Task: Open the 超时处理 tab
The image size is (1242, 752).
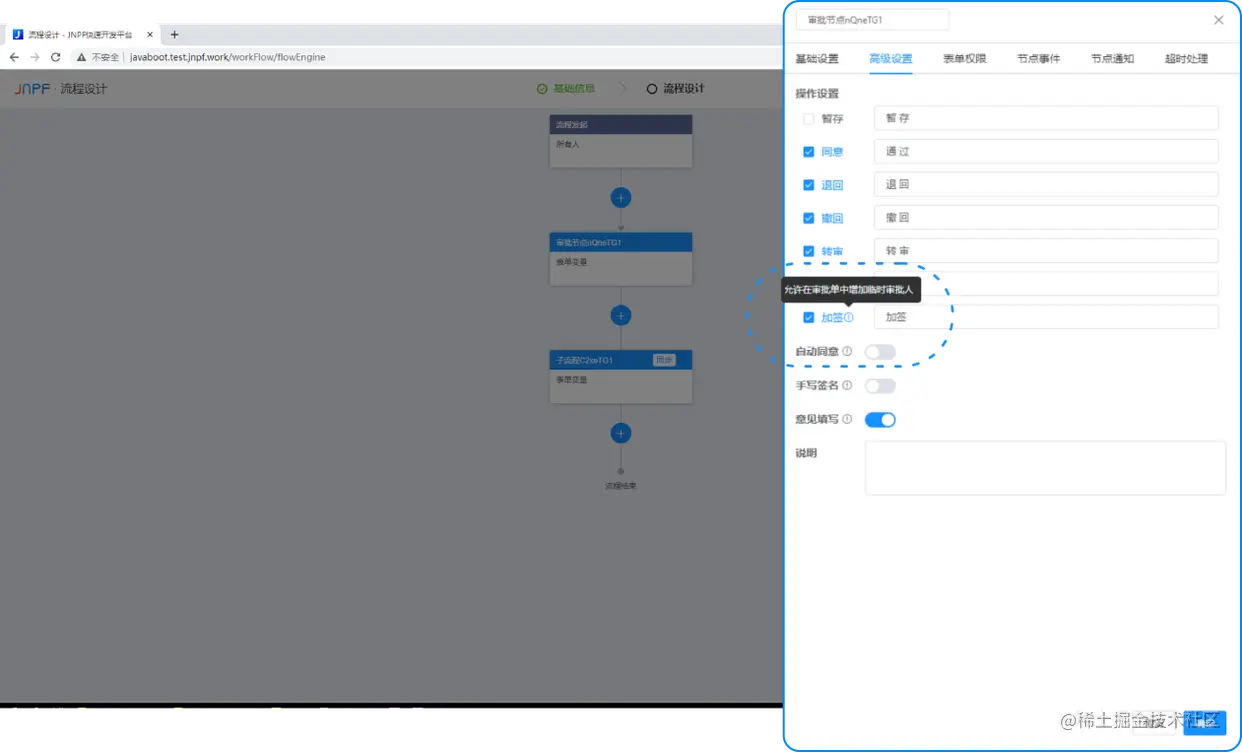Action: [x=1187, y=59]
